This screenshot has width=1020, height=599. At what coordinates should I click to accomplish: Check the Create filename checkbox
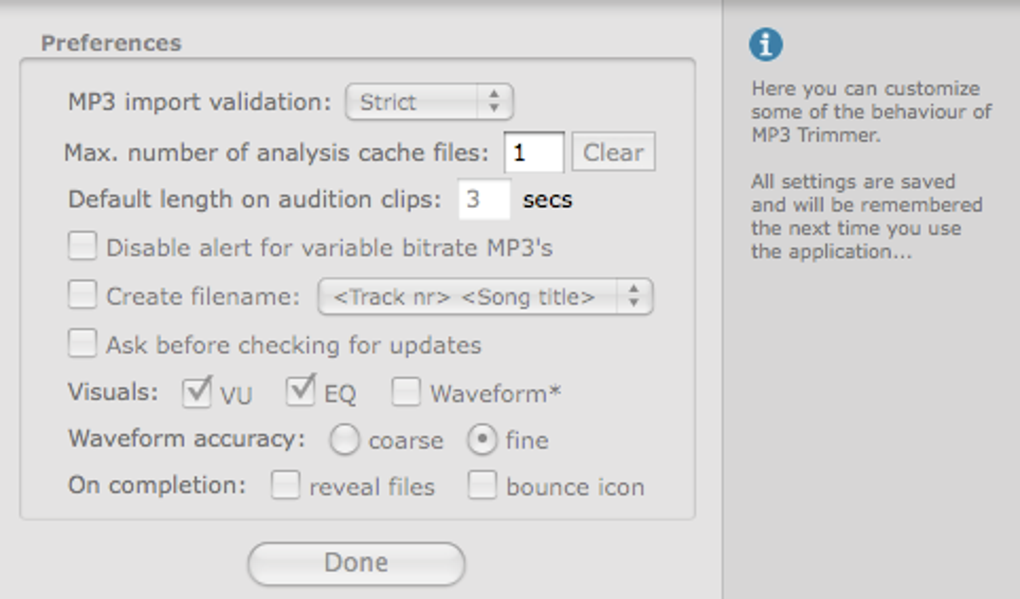[x=82, y=295]
